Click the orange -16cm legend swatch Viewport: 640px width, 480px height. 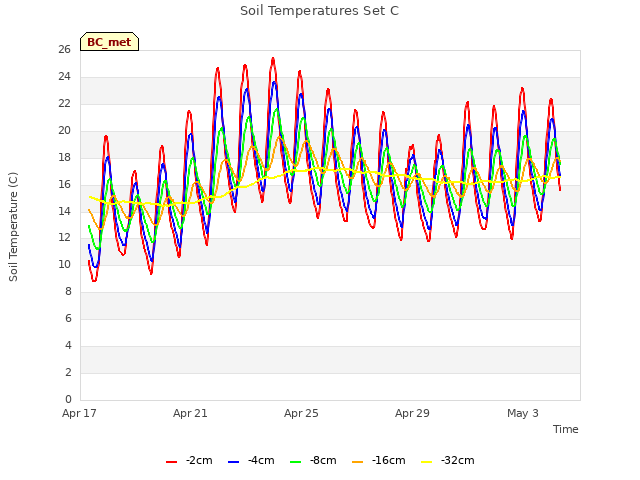pyautogui.click(x=358, y=462)
